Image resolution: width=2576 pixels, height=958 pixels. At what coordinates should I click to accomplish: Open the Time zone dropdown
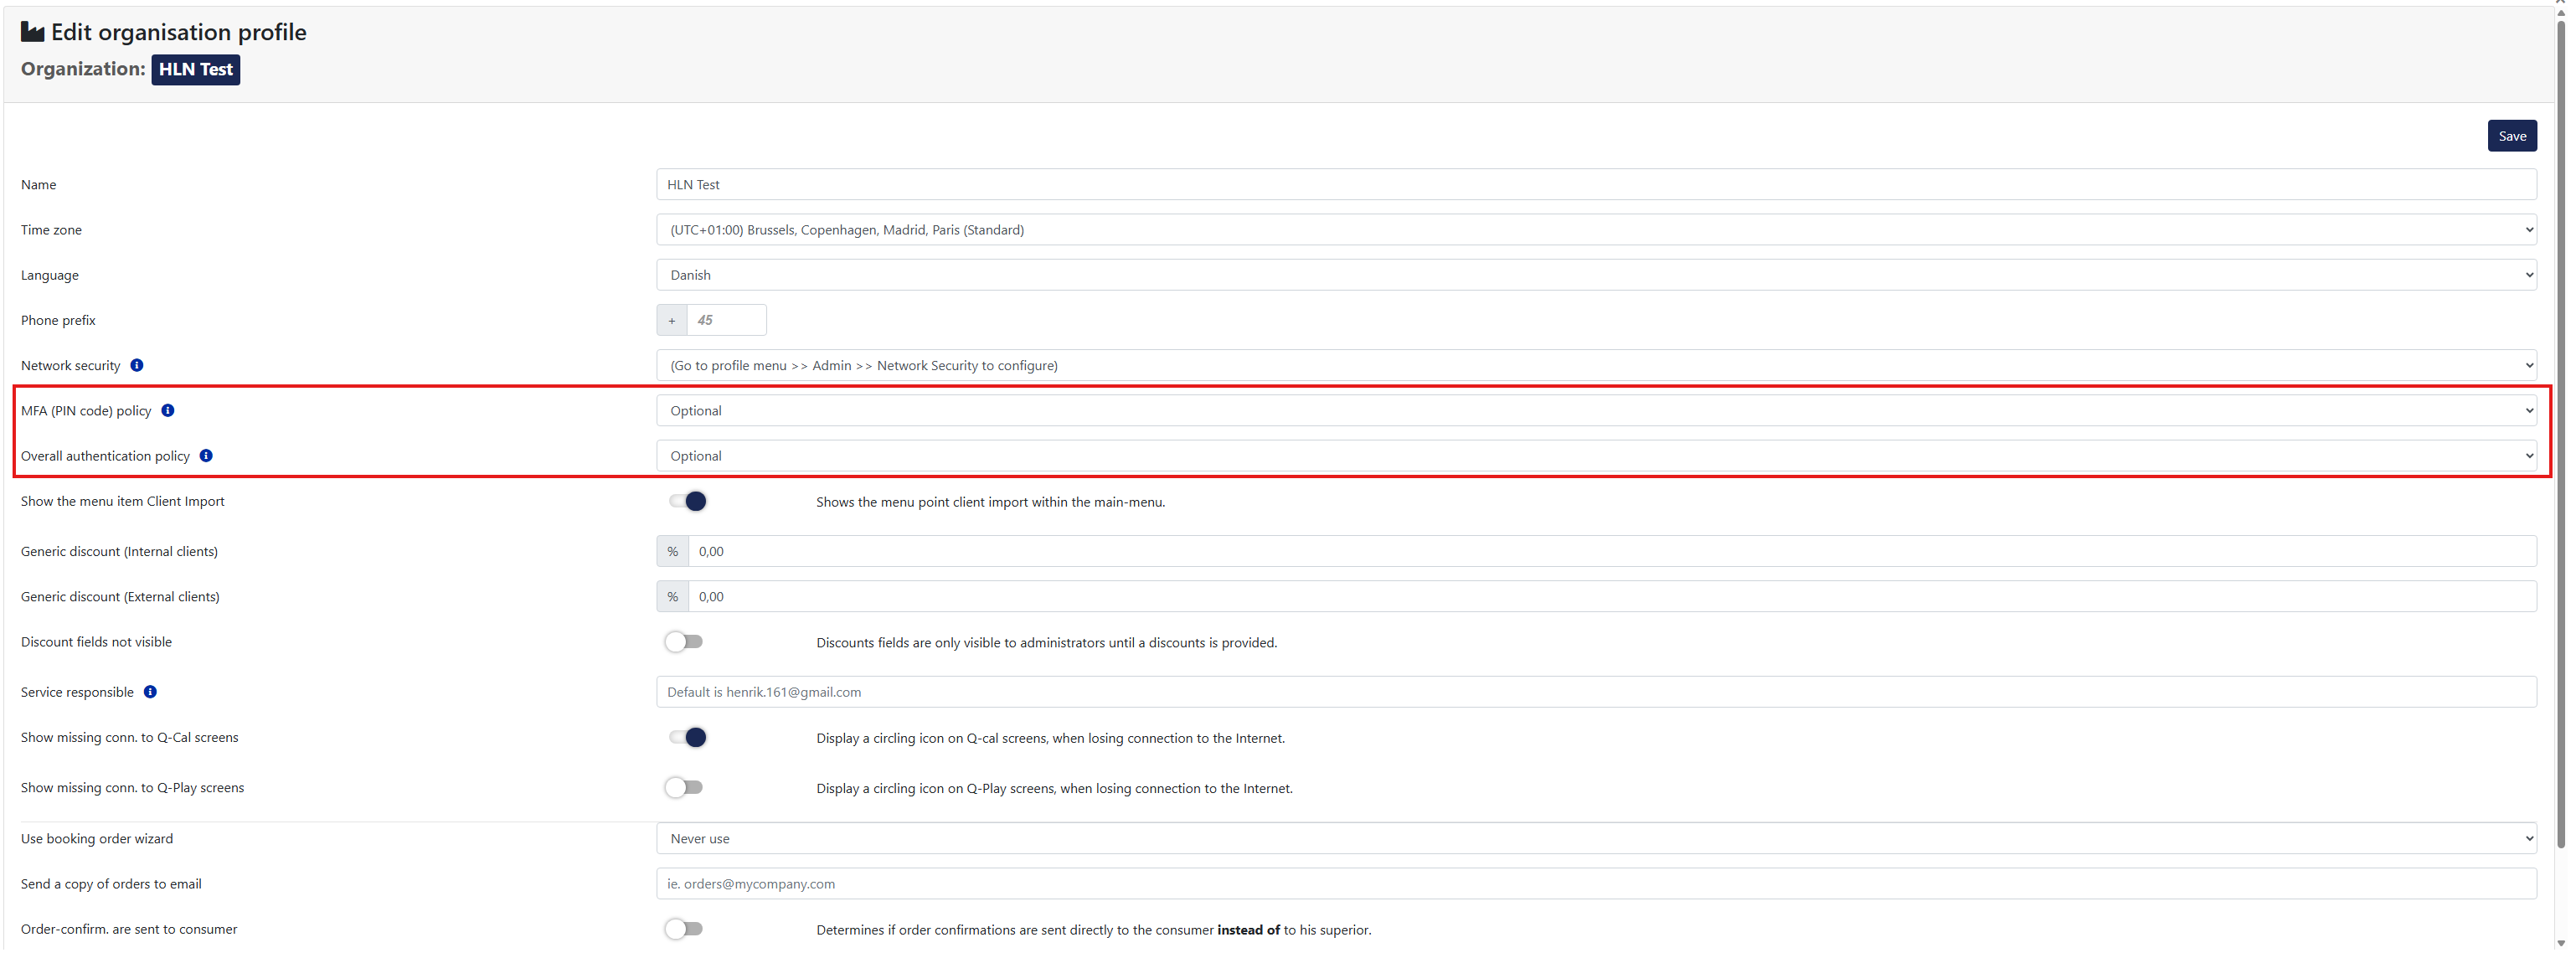tap(1595, 230)
